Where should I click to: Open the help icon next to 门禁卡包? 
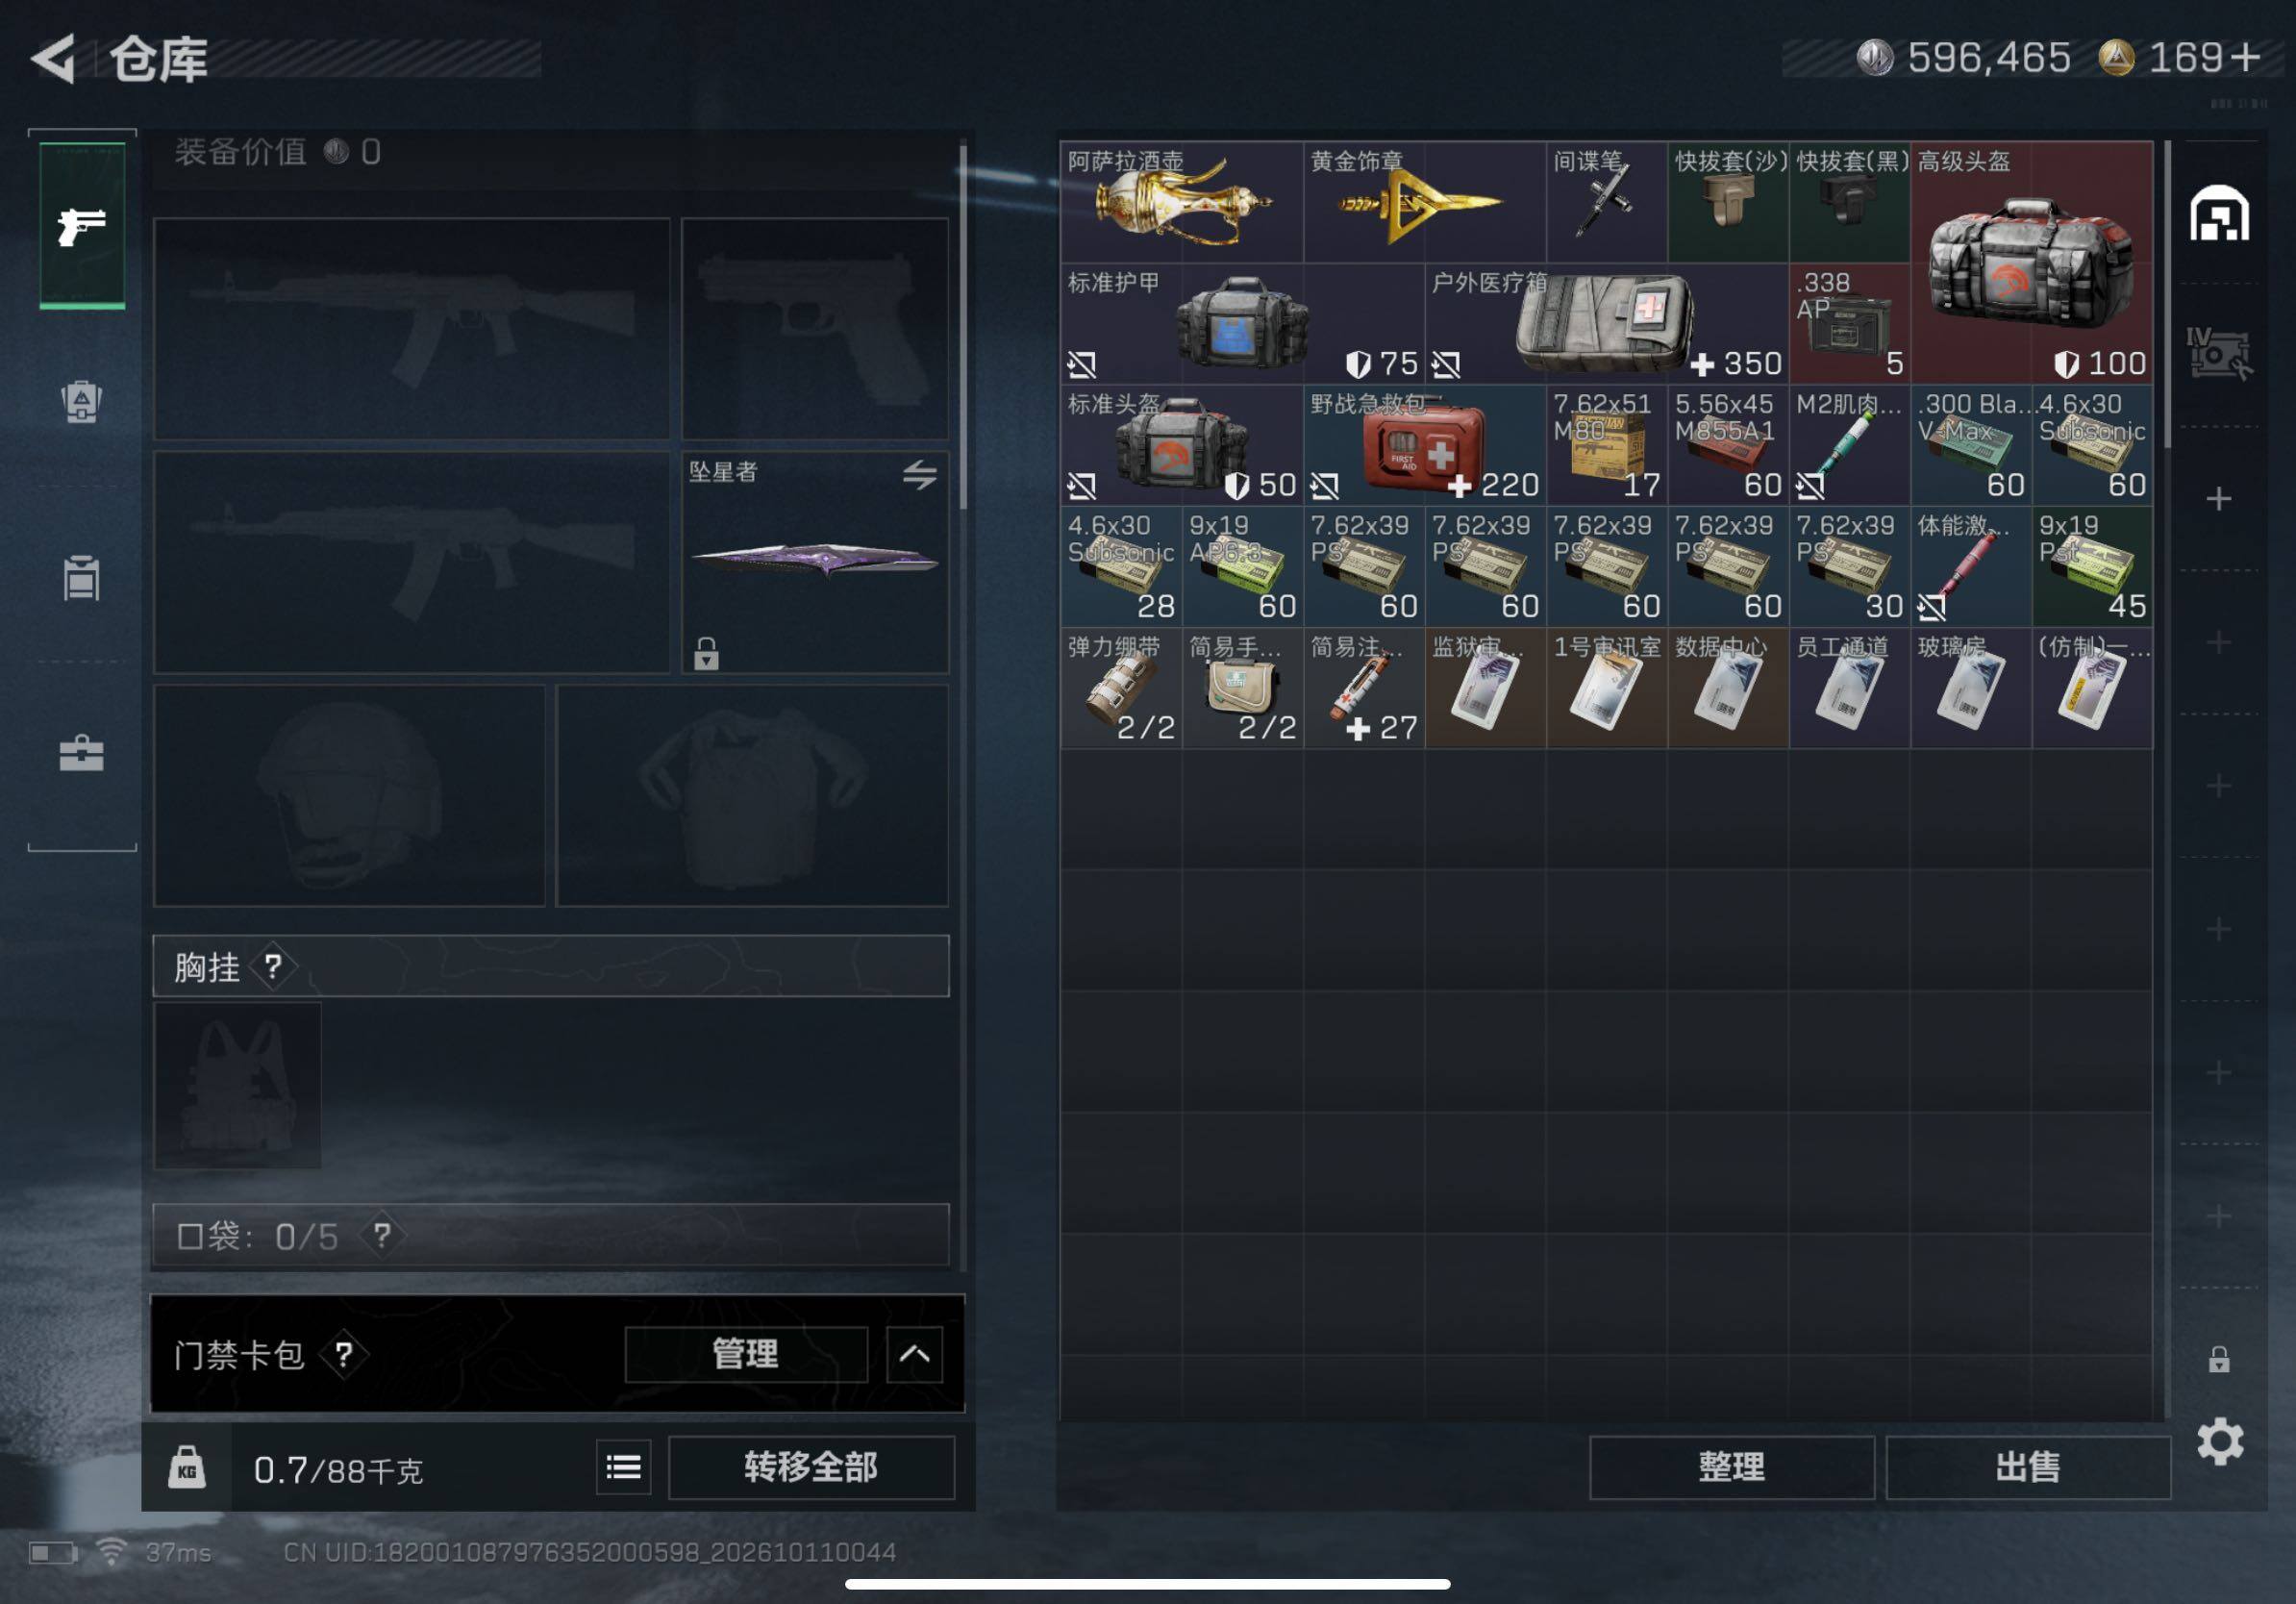click(344, 1355)
